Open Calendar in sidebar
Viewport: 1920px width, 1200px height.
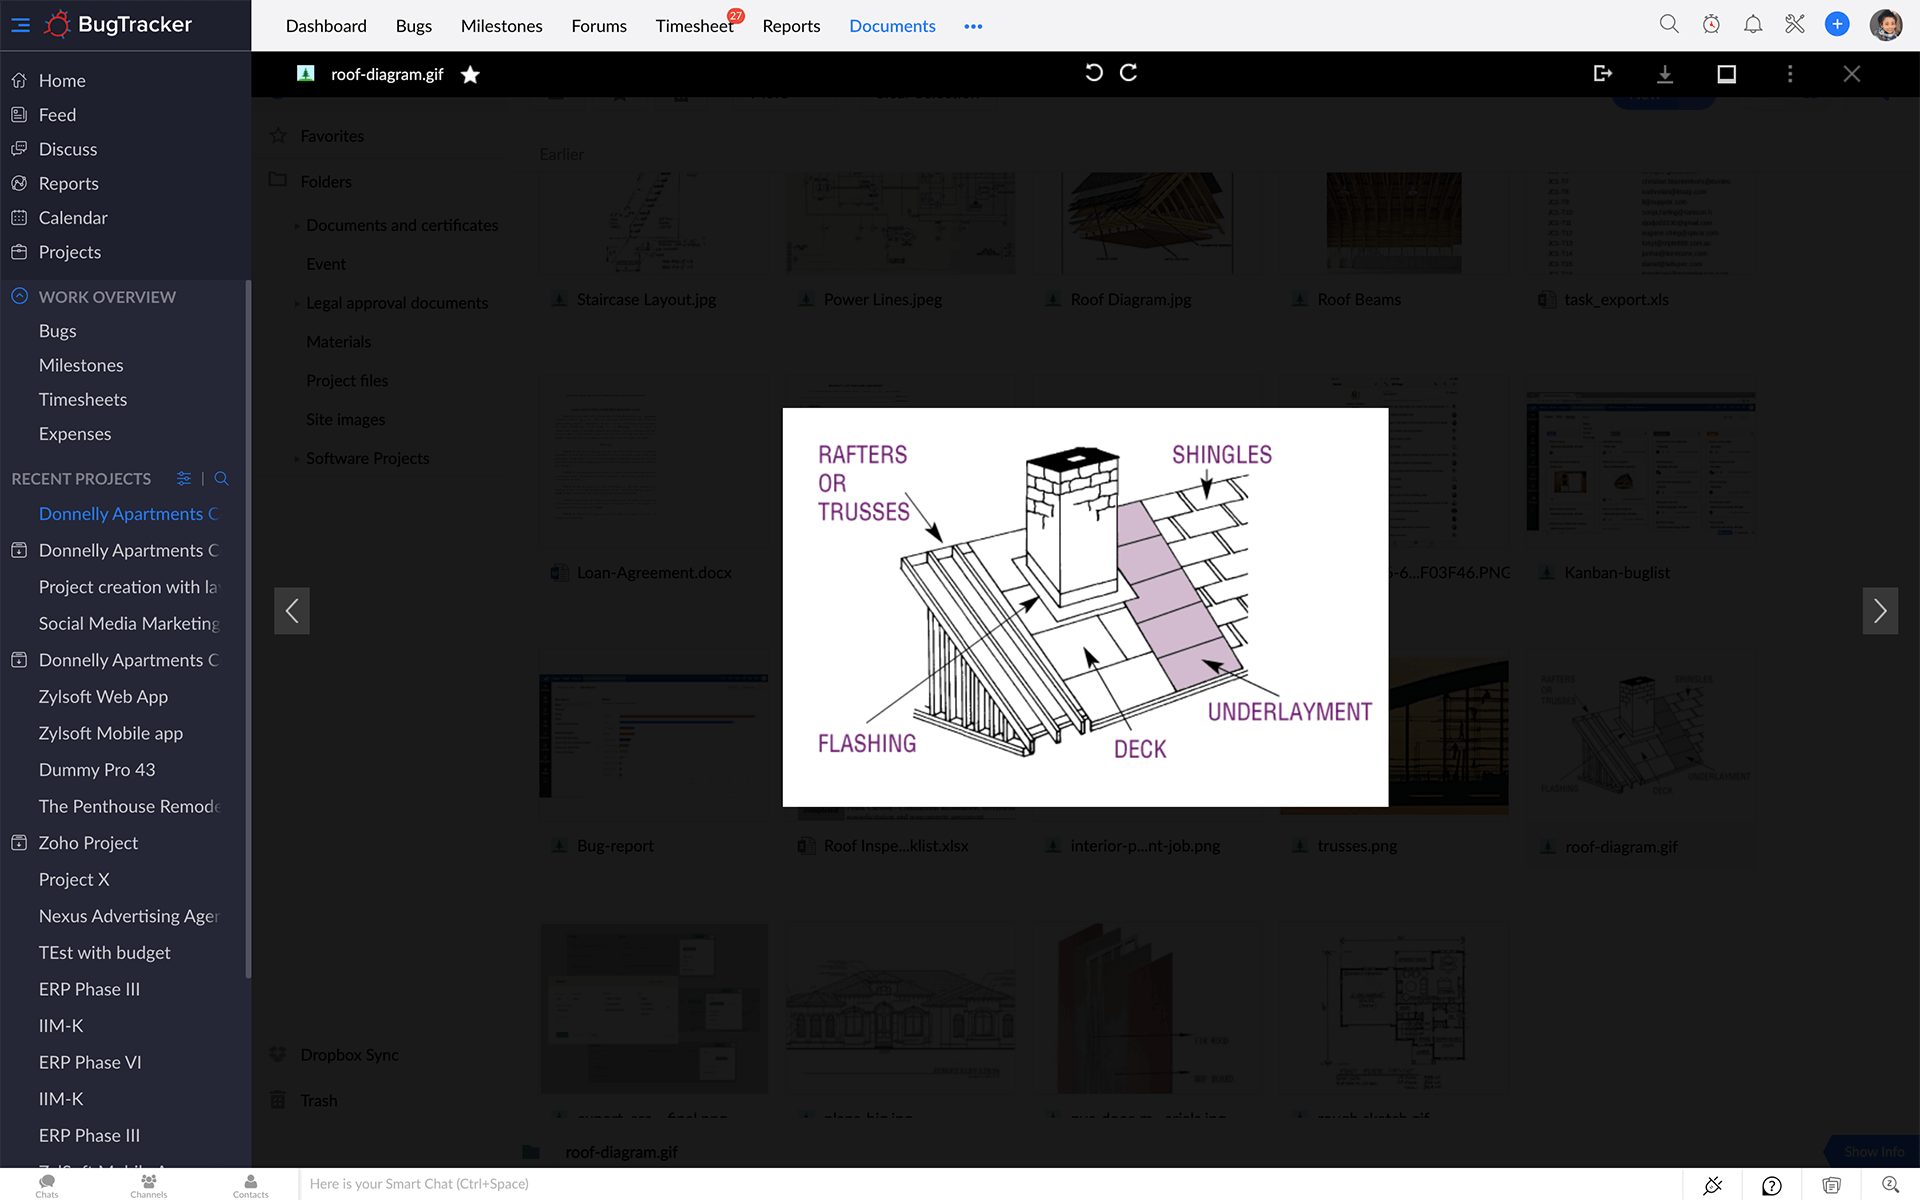73,218
